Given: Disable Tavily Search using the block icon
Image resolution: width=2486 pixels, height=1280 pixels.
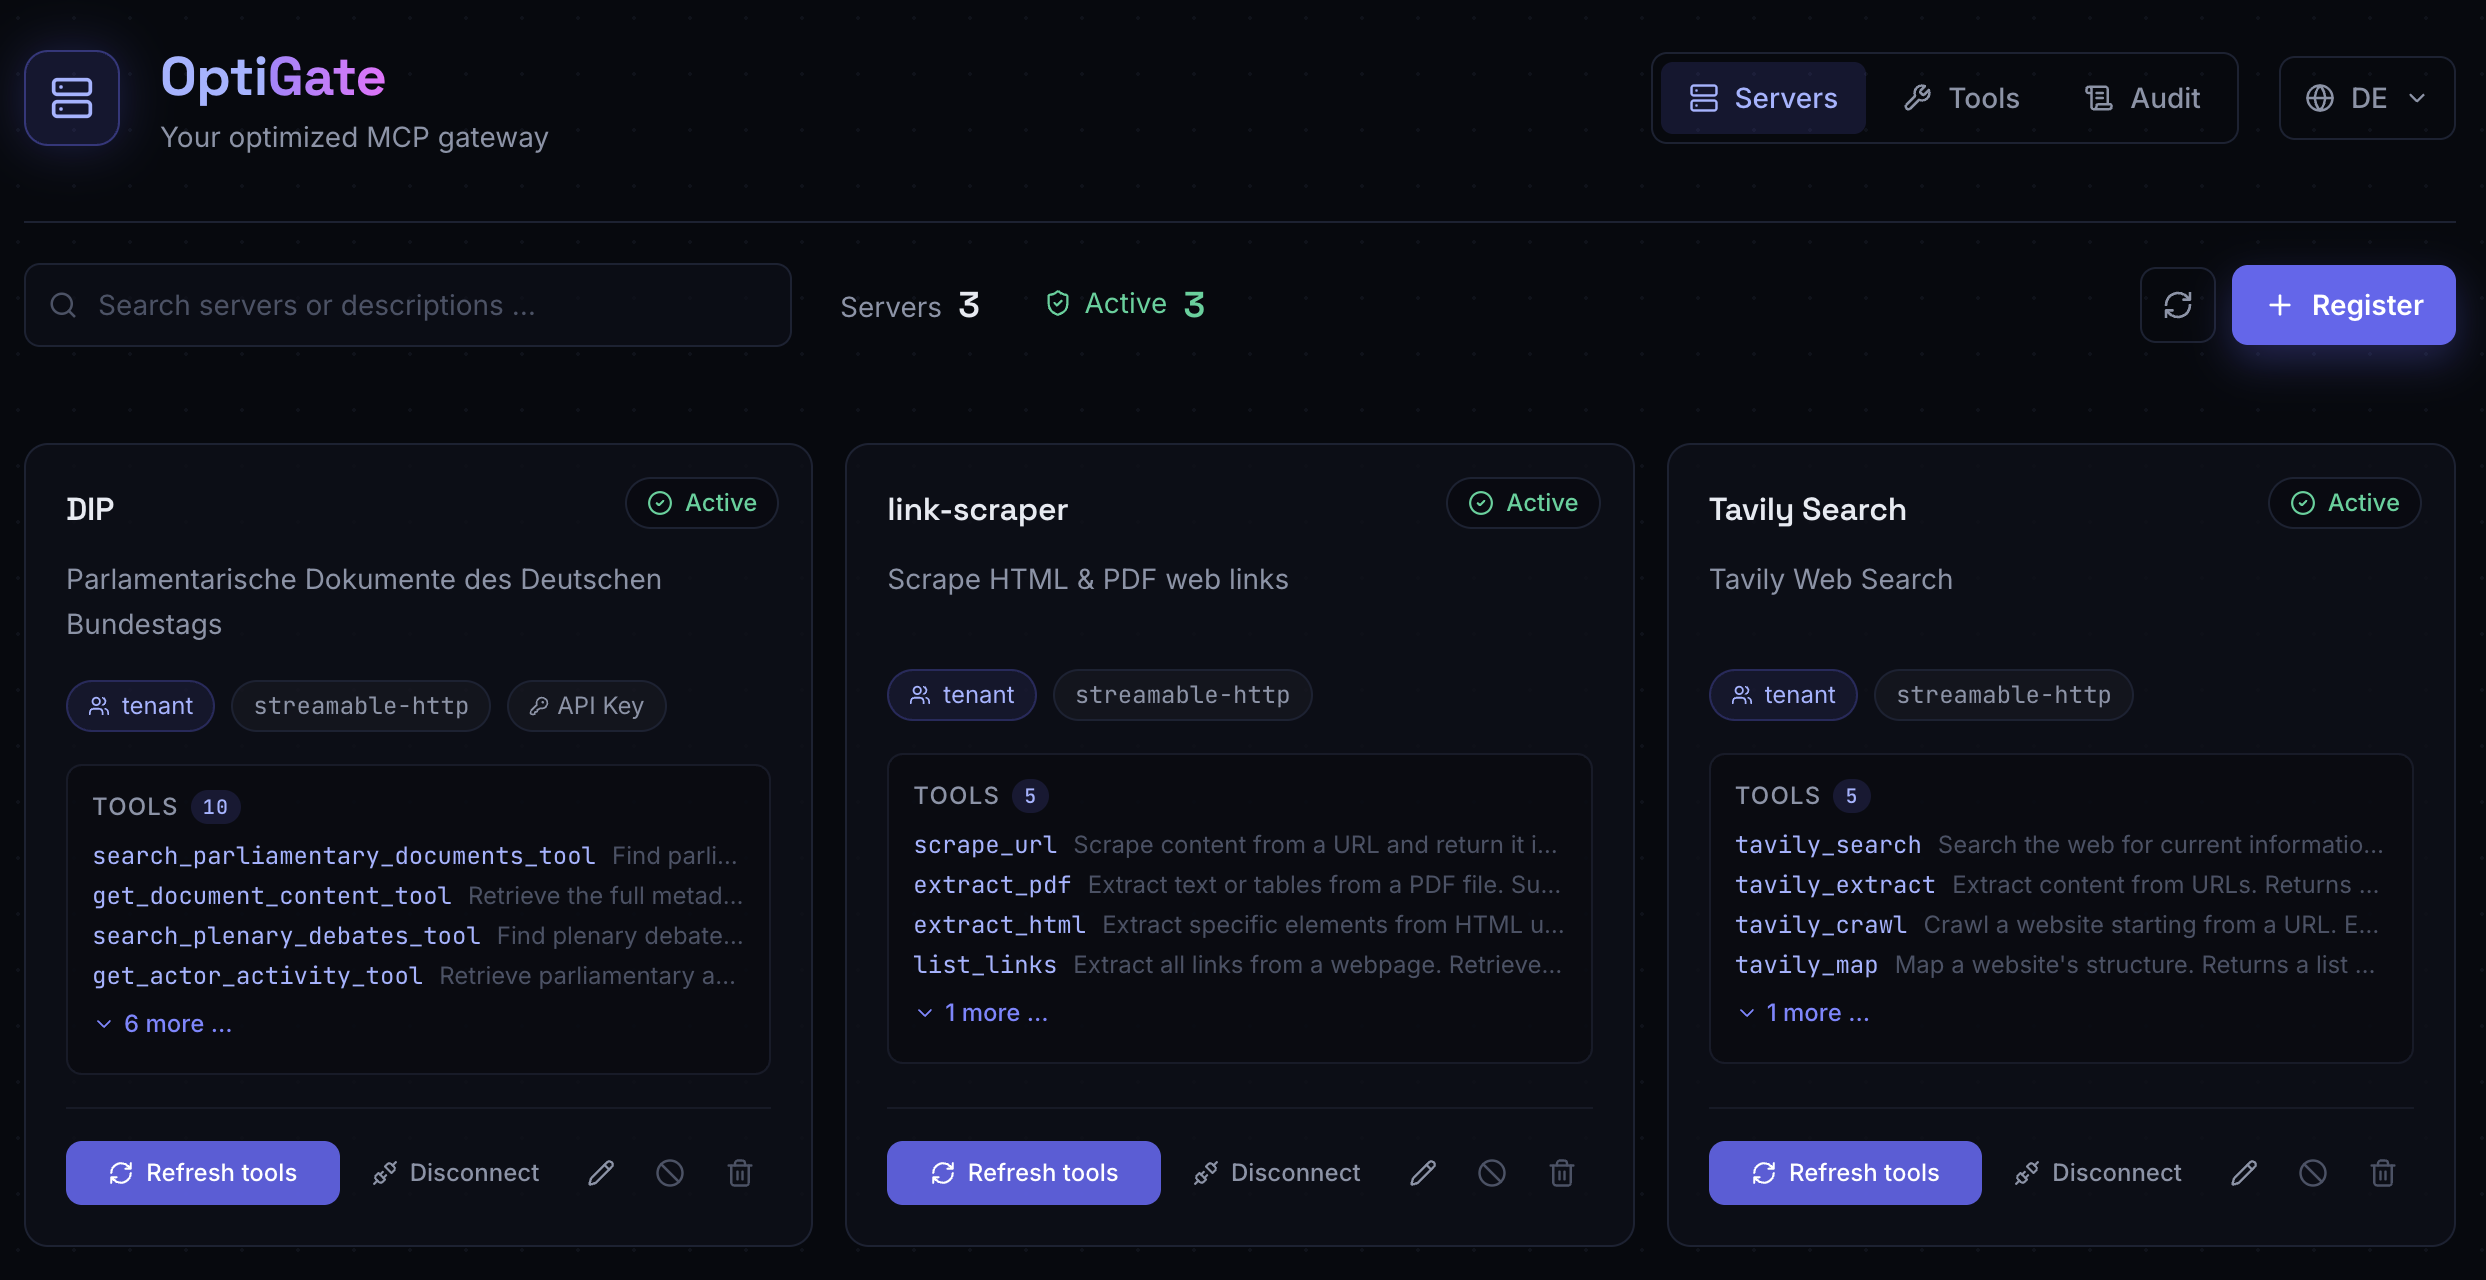Looking at the screenshot, I should coord(2313,1173).
